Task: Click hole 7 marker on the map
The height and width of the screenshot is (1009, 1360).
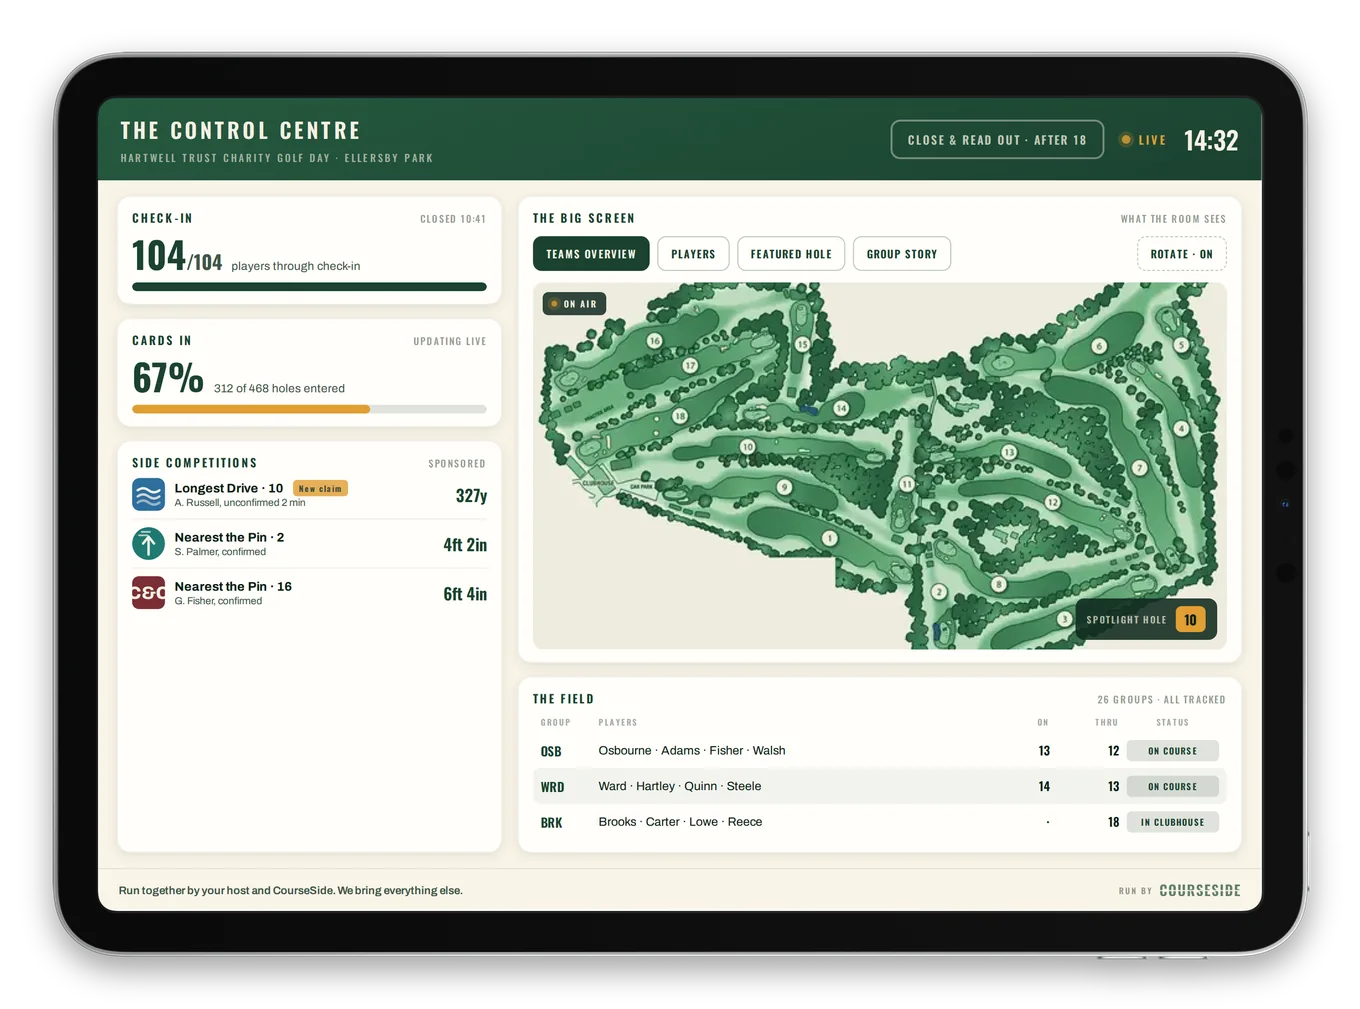Action: coord(1139,468)
